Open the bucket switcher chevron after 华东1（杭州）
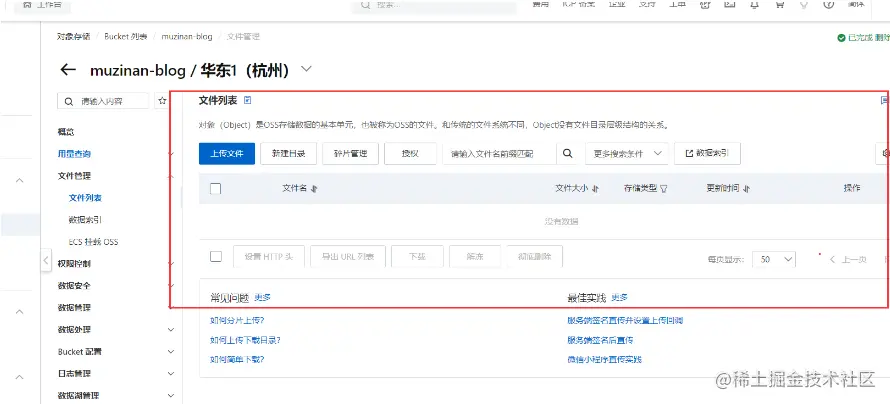The width and height of the screenshot is (890, 404). 307,69
